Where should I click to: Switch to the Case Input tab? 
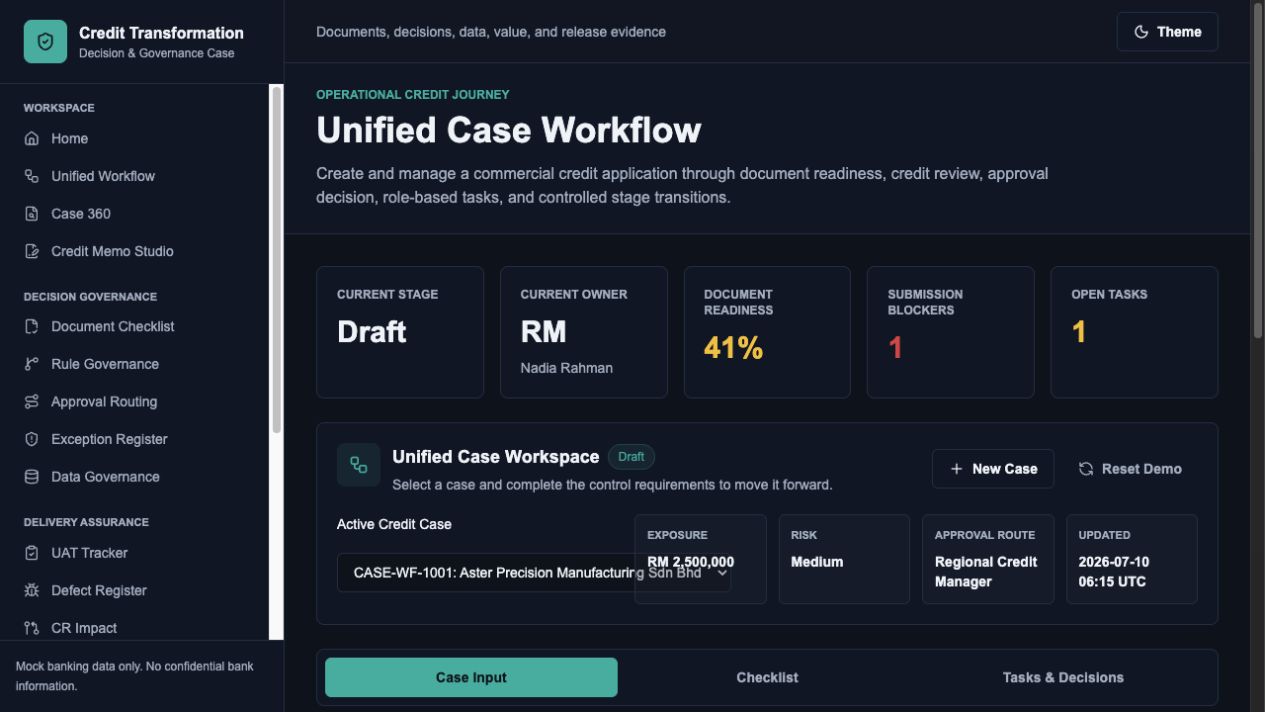tap(471, 677)
